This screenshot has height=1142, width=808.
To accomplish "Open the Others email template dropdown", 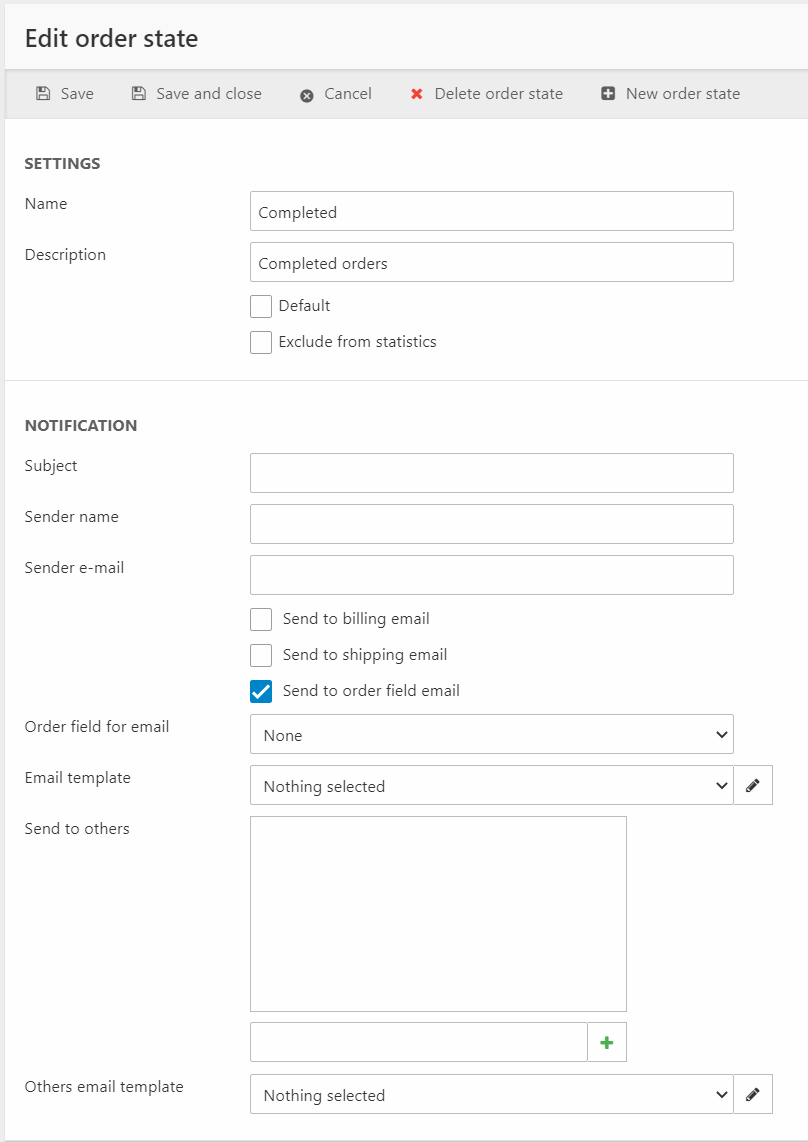I will (491, 1095).
